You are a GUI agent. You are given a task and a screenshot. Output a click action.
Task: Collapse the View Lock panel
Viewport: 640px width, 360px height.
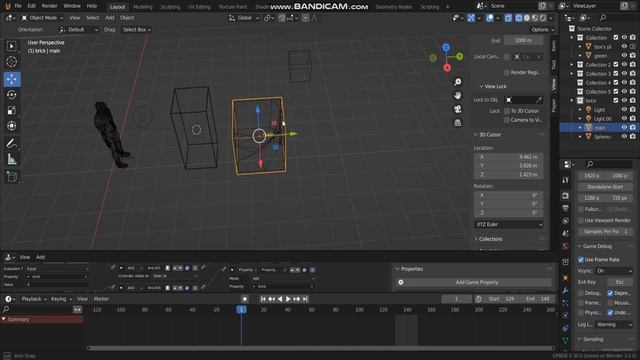tap(493, 87)
